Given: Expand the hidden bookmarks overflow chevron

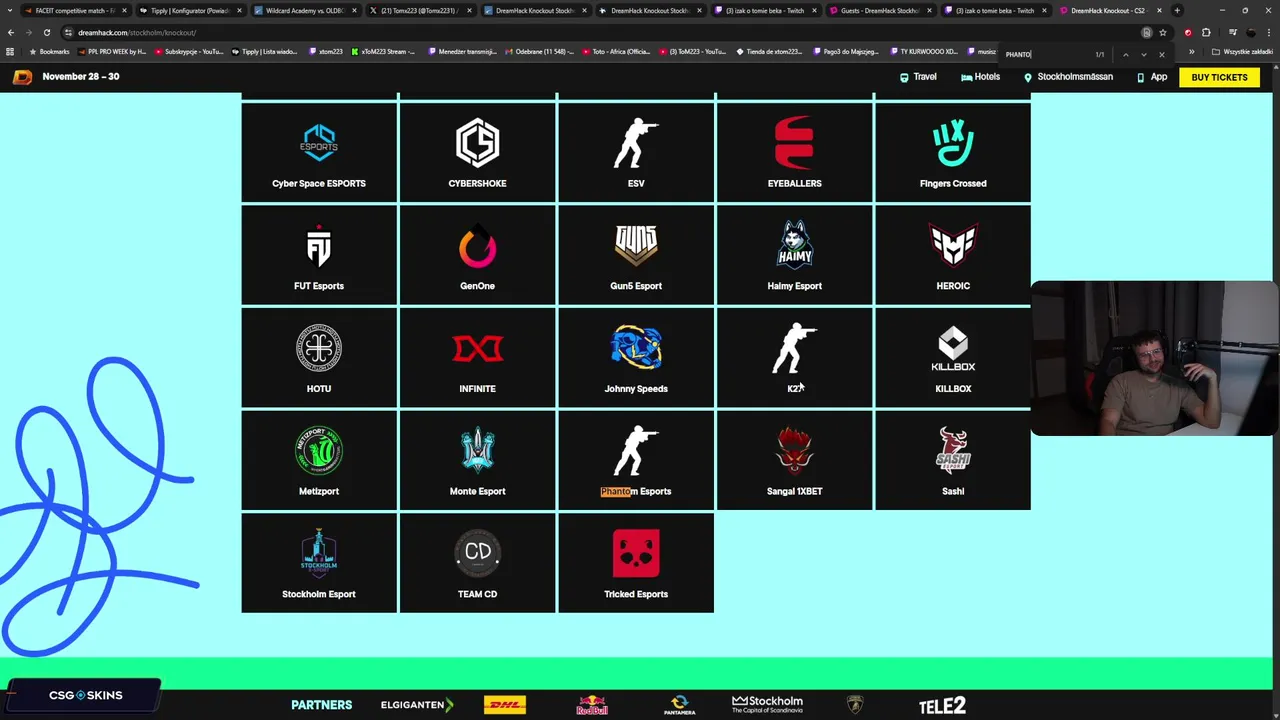Looking at the screenshot, I should pos(1191,52).
